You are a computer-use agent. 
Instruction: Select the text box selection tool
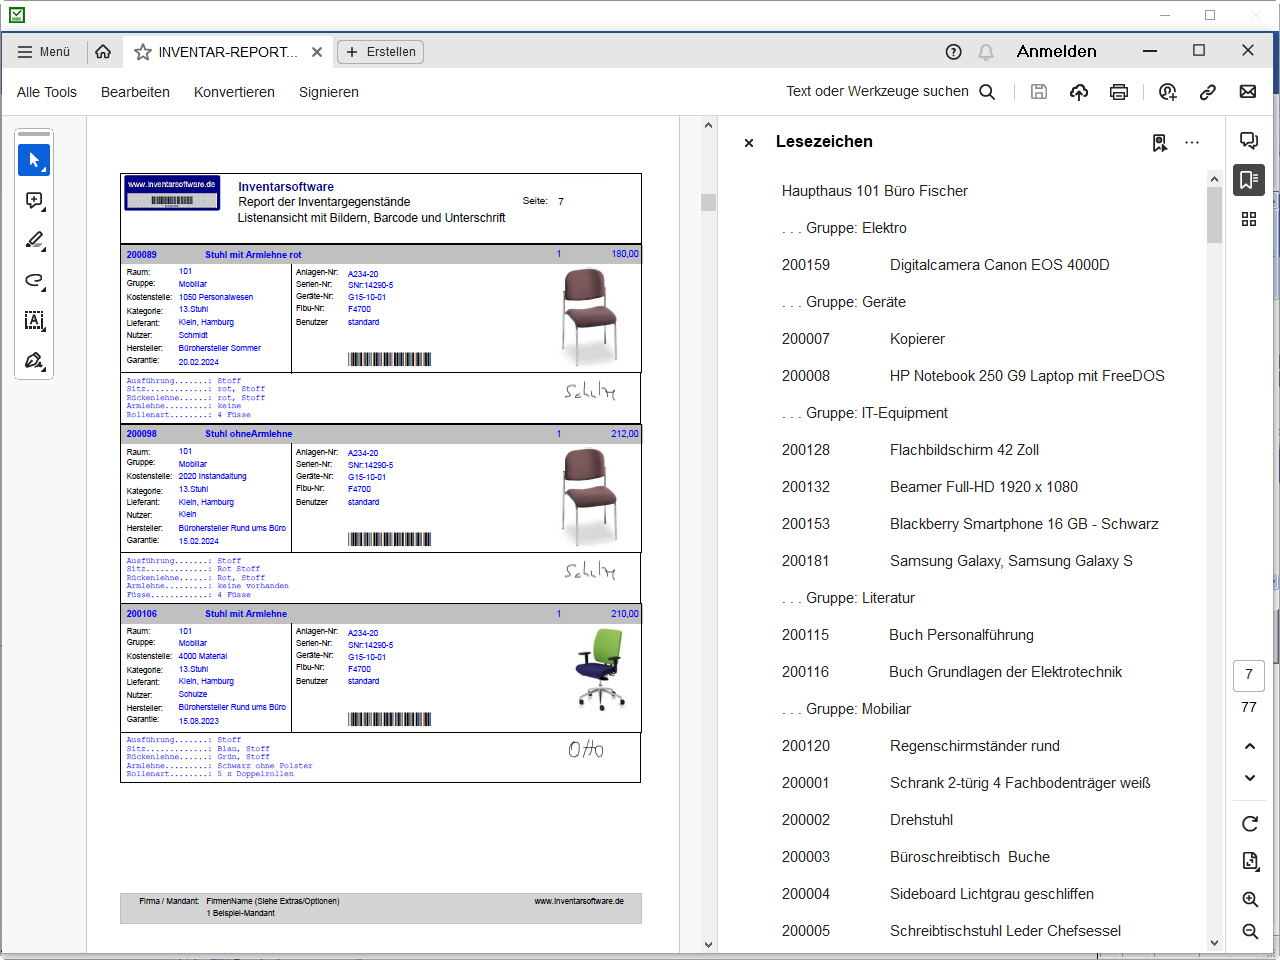[x=34, y=321]
